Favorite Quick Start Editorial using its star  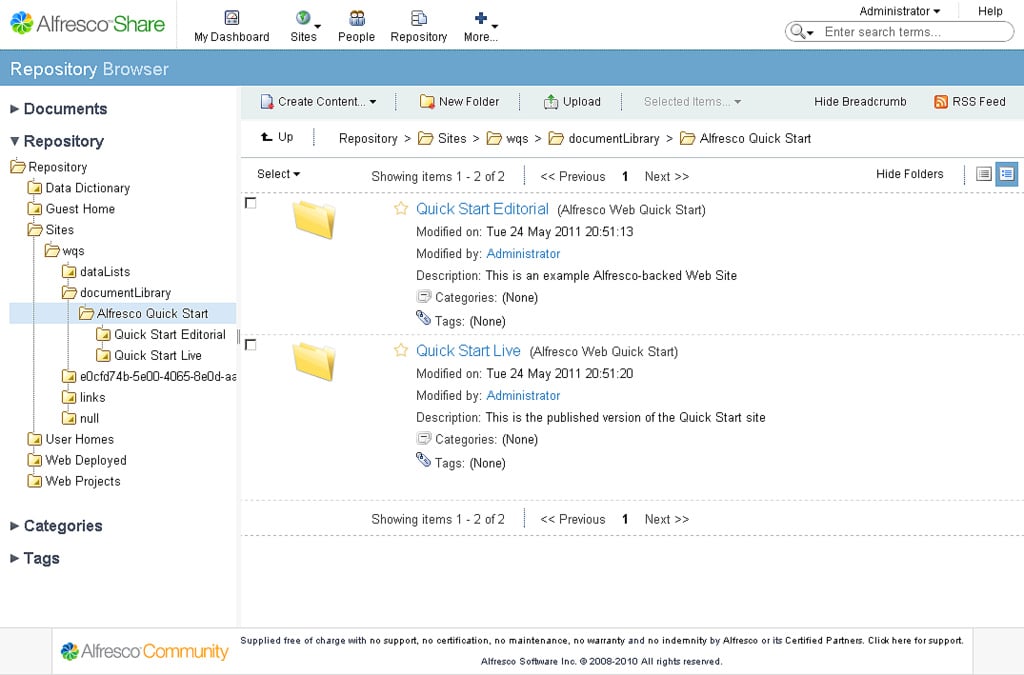tap(401, 208)
